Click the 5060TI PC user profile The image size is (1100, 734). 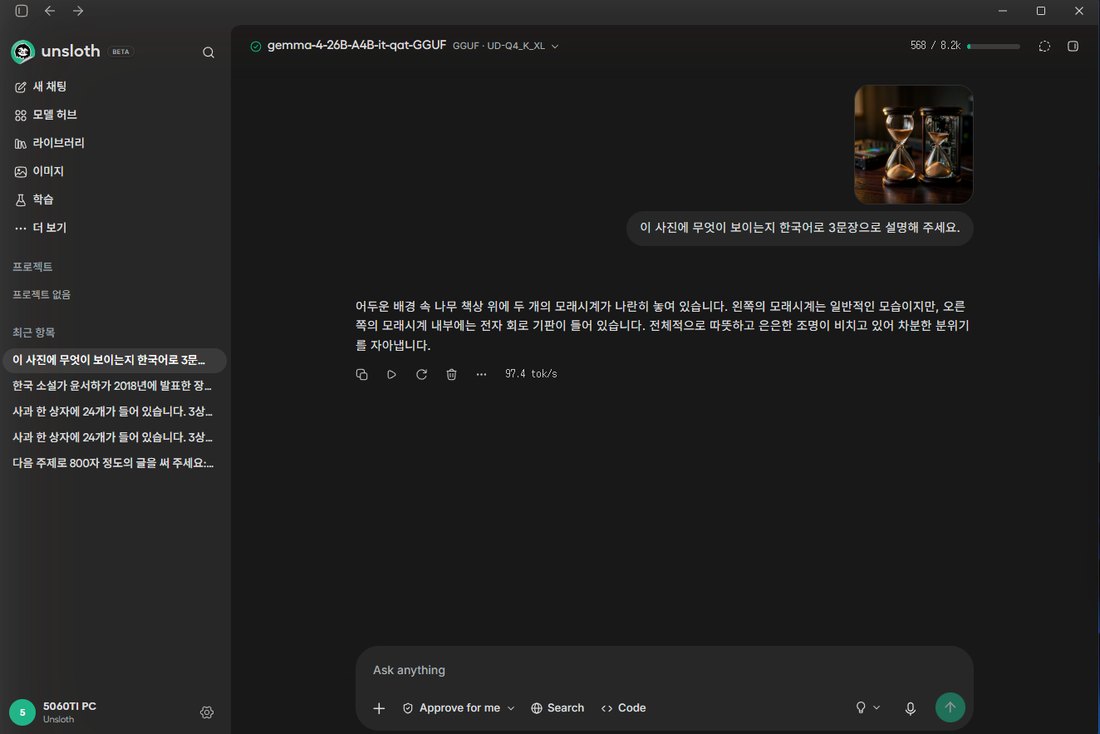tap(53, 712)
